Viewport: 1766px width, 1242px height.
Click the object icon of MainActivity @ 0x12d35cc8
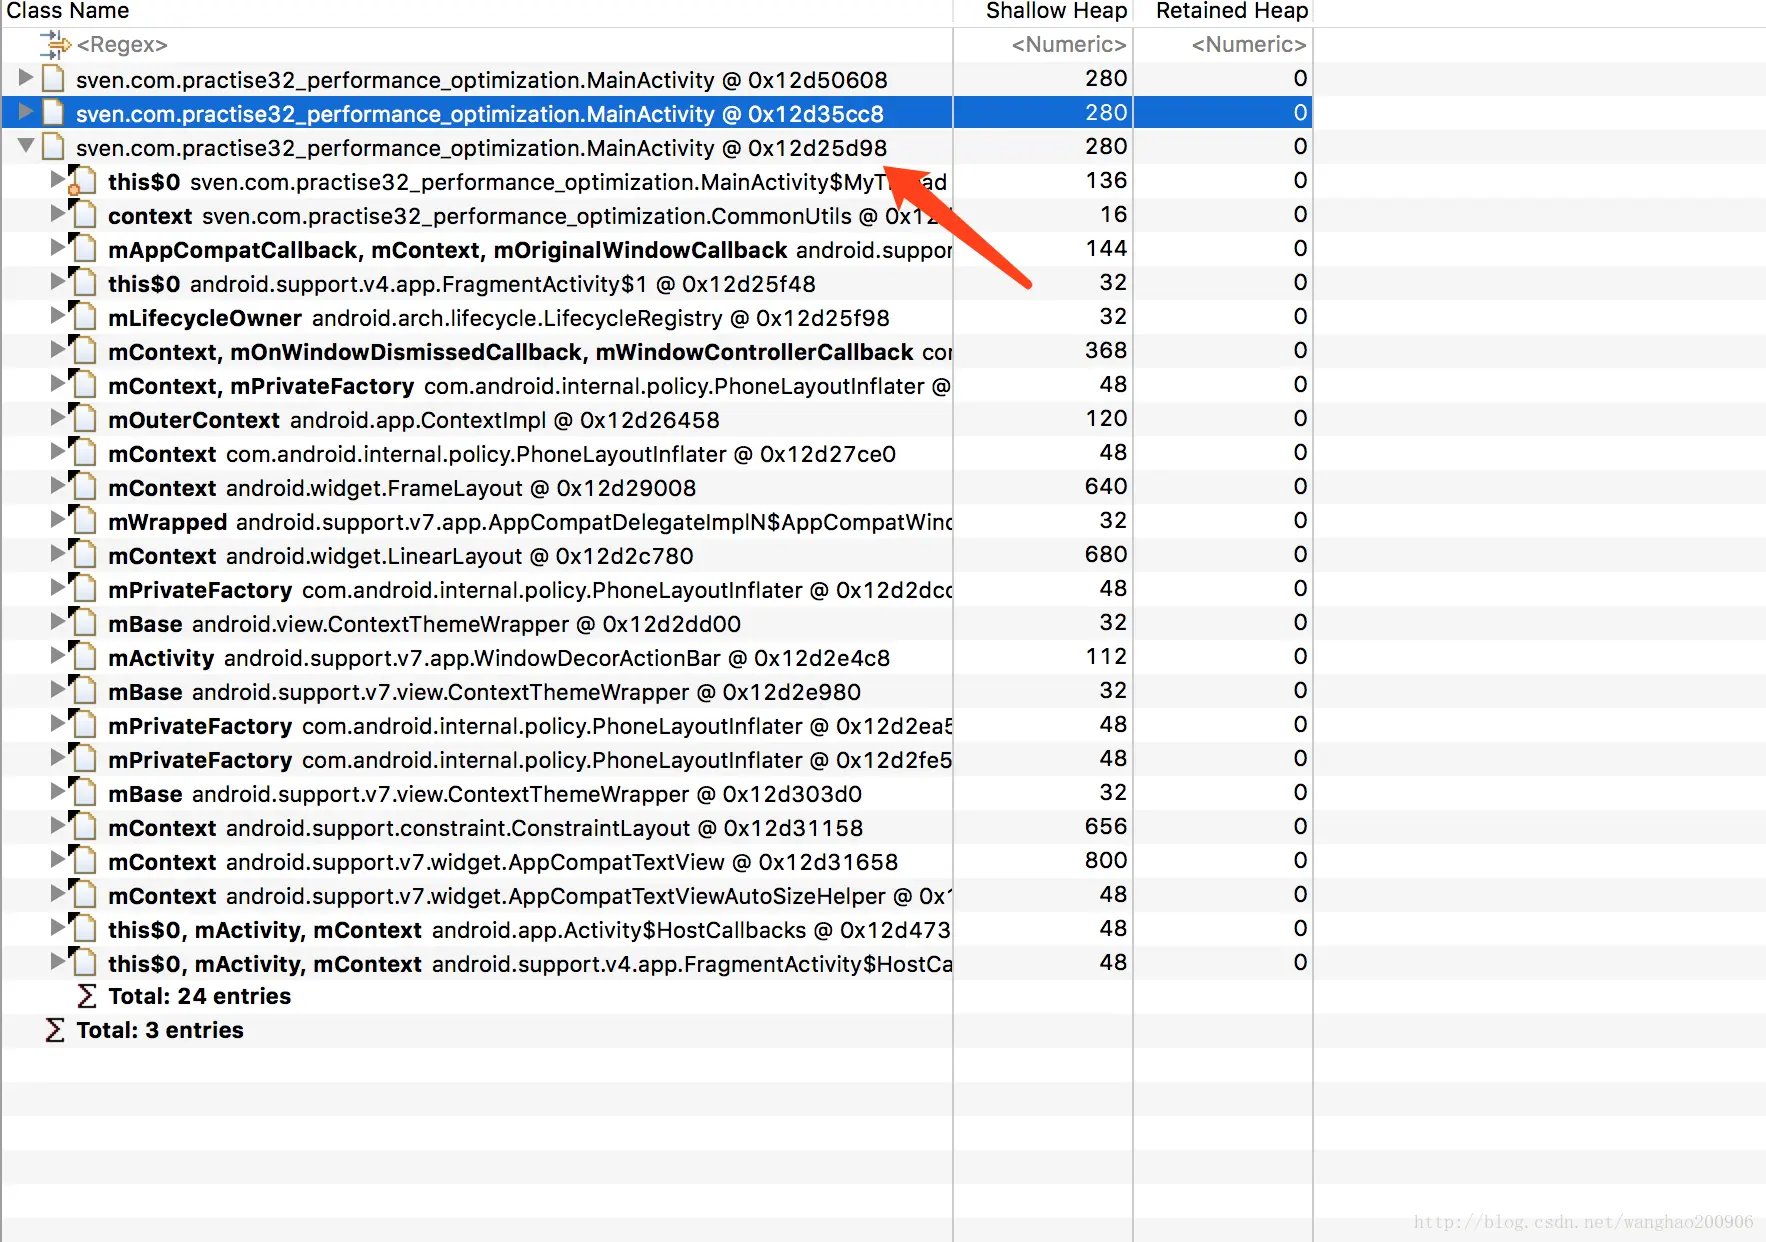(54, 112)
